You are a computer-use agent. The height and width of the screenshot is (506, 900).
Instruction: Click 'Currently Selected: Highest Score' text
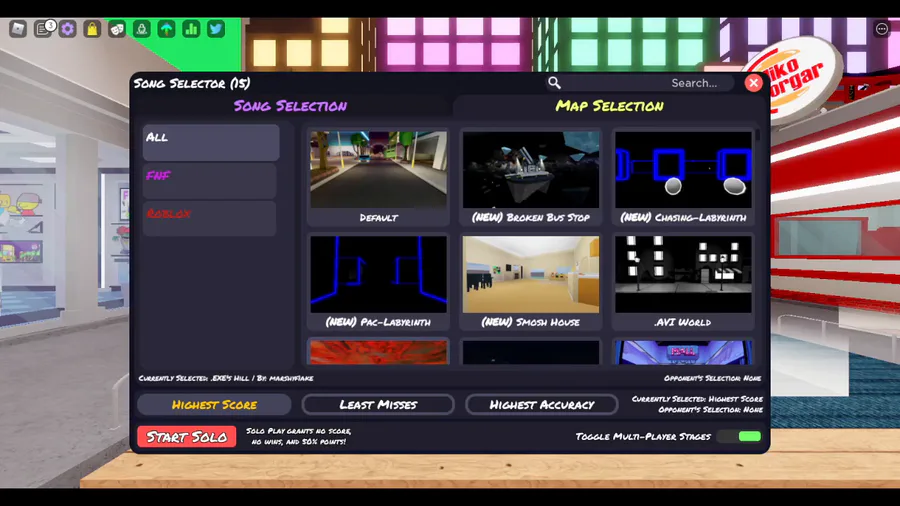tap(697, 399)
